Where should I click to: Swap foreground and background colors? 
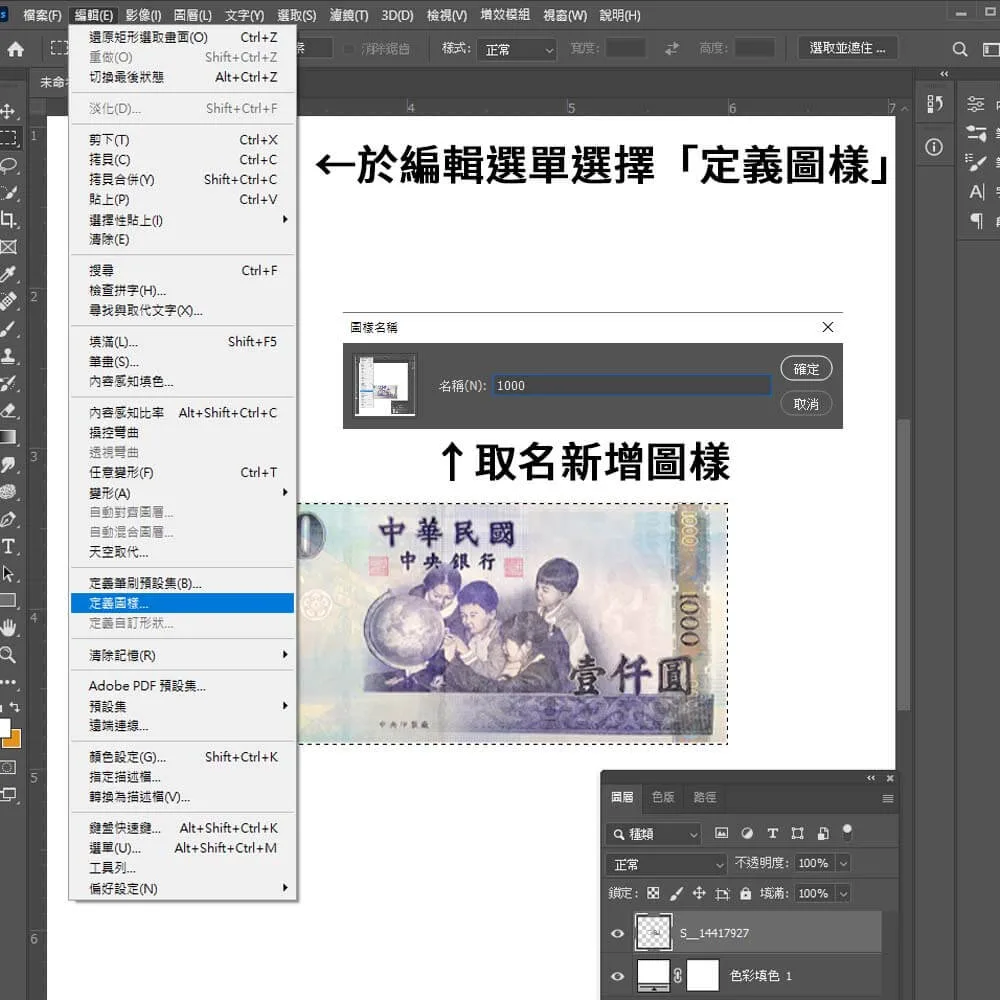coord(14,707)
